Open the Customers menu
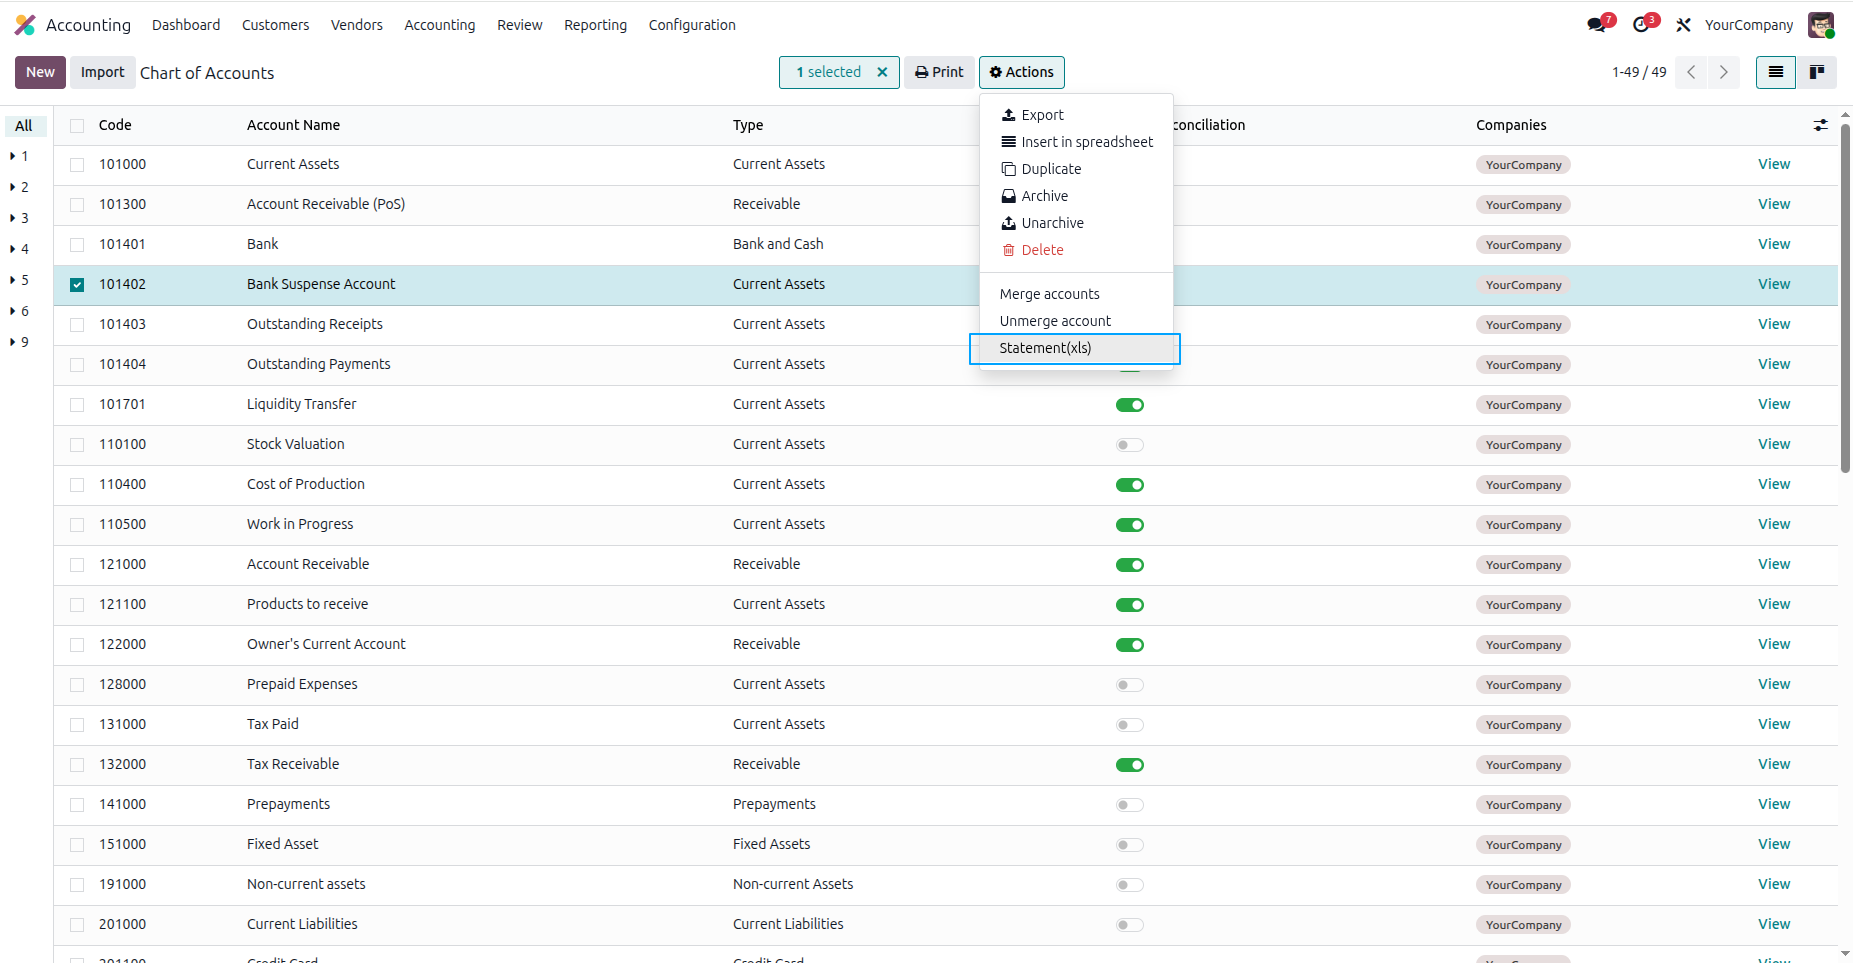The height and width of the screenshot is (963, 1853). (275, 25)
